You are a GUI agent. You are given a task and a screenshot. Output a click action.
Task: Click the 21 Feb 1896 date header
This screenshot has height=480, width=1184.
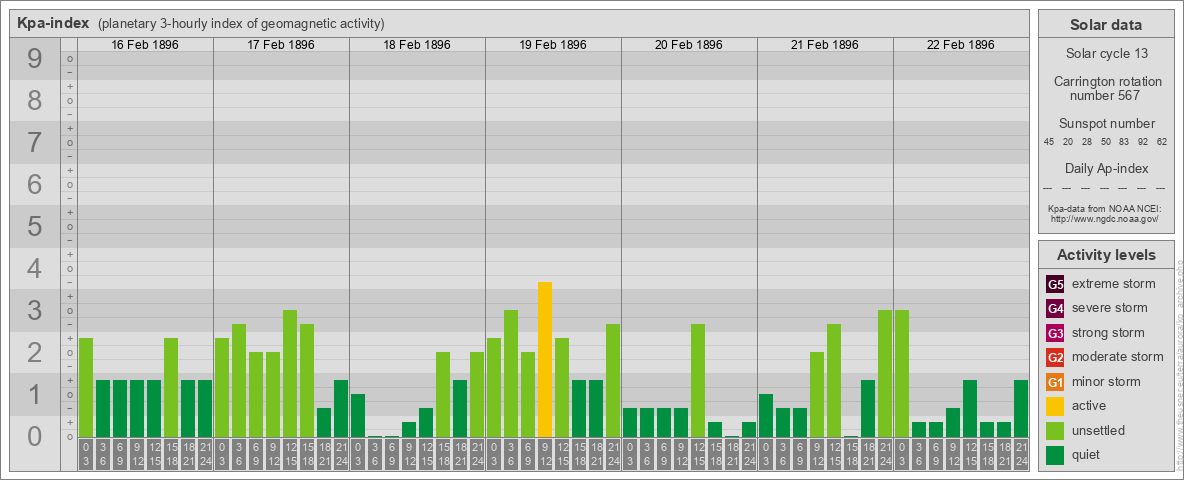pos(825,45)
